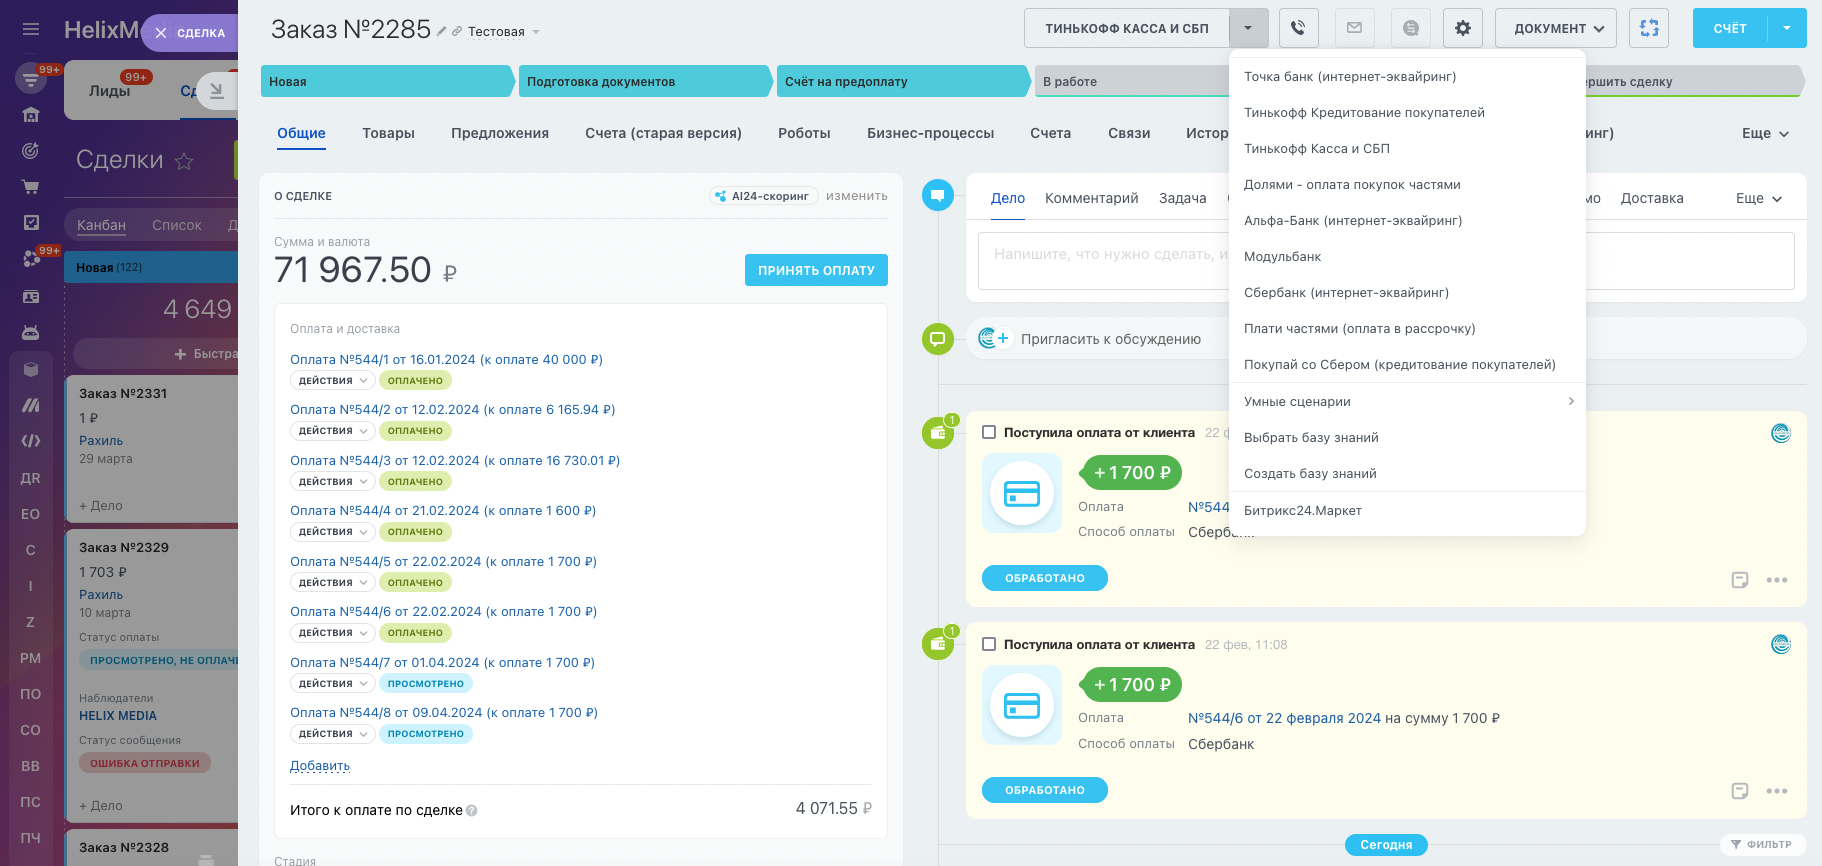Click the pencil icon next to Заказ №2285
Viewport: 1822px width, 866px height.
point(441,32)
